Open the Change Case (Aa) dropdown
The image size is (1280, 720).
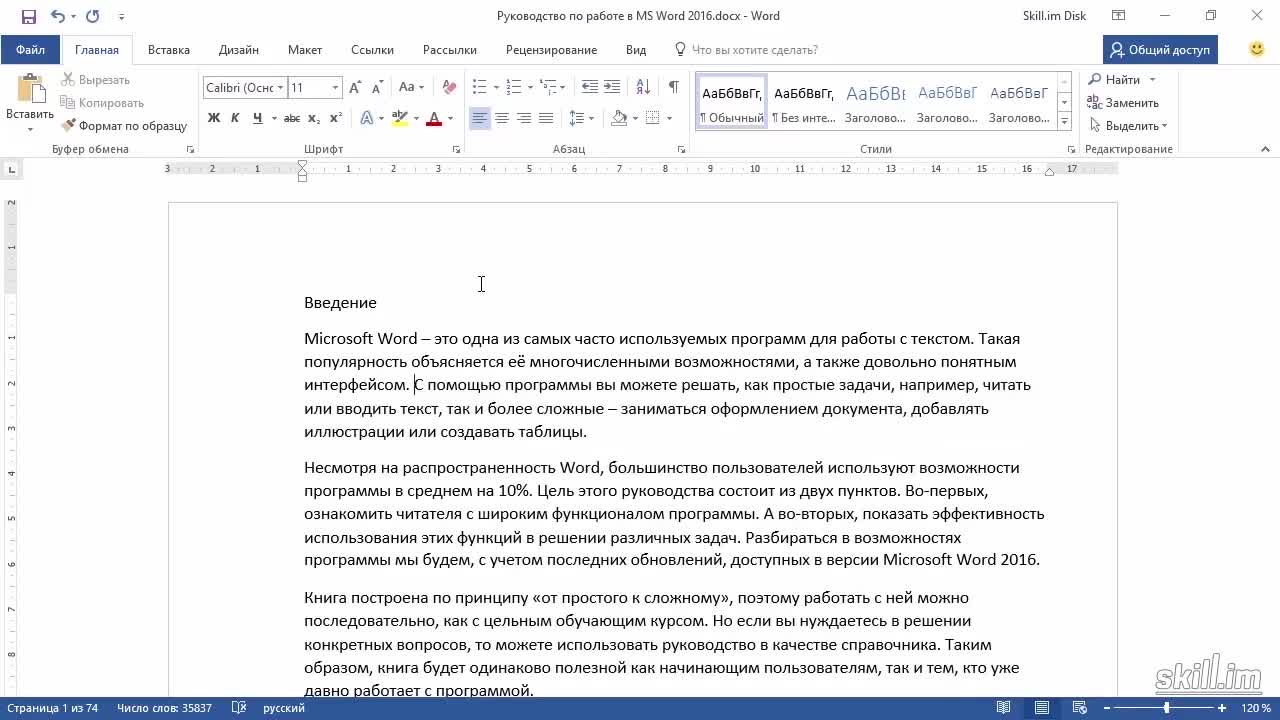pos(411,88)
